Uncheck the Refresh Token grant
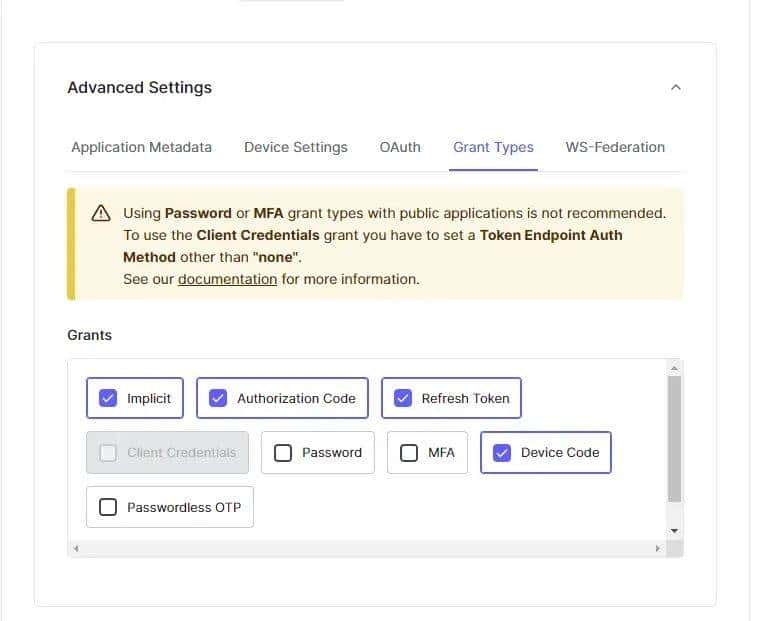 coord(403,398)
